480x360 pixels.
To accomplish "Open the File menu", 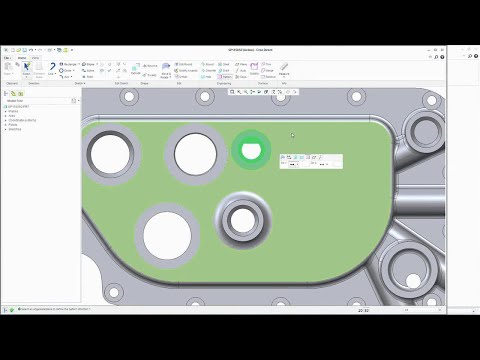I will point(7,58).
